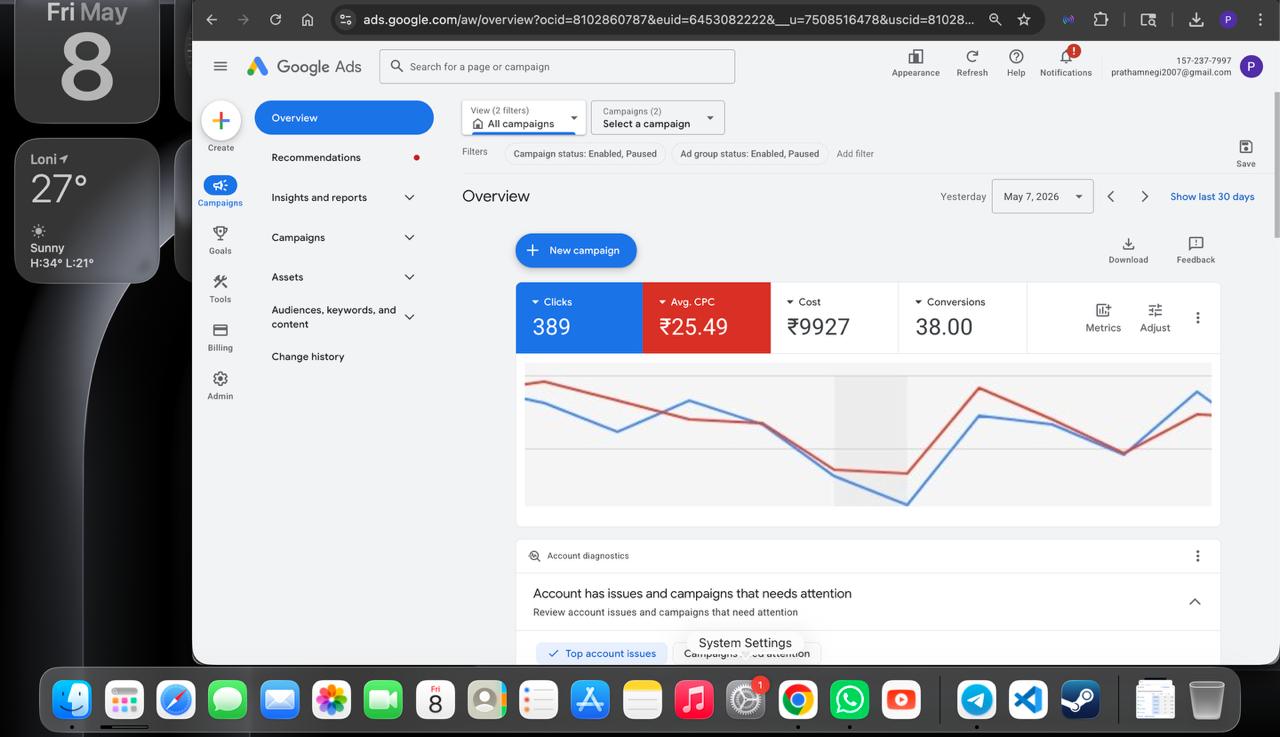The width and height of the screenshot is (1280, 737).
Task: Click the Create plus button
Action: tap(221, 121)
